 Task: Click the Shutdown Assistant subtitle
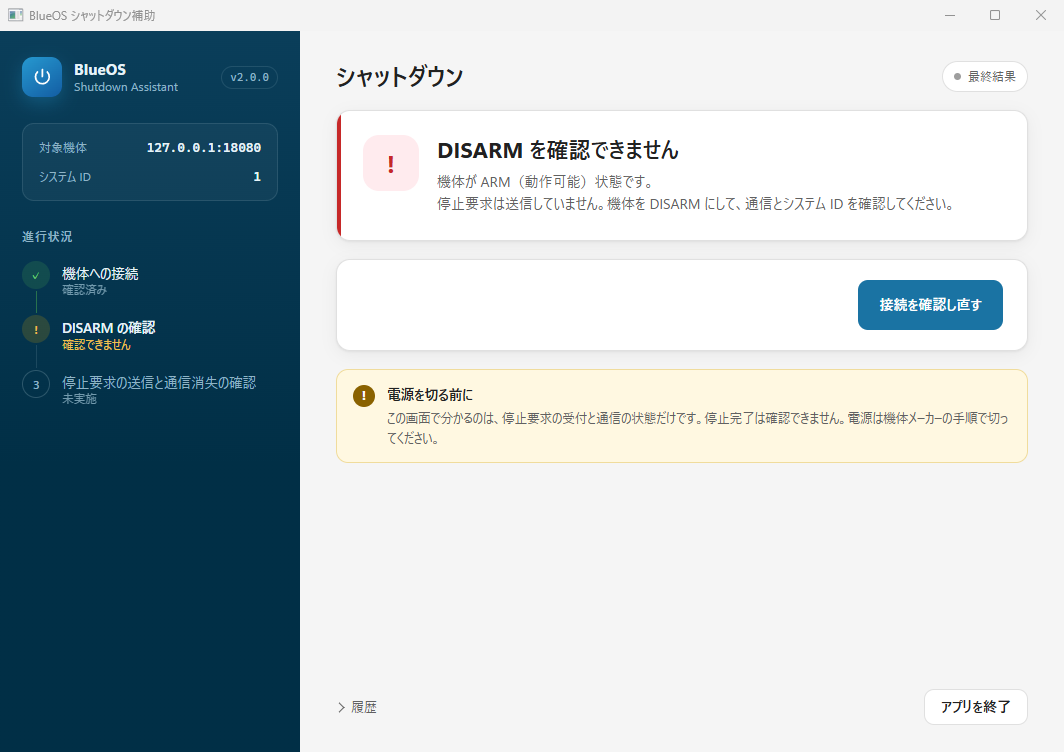126,87
